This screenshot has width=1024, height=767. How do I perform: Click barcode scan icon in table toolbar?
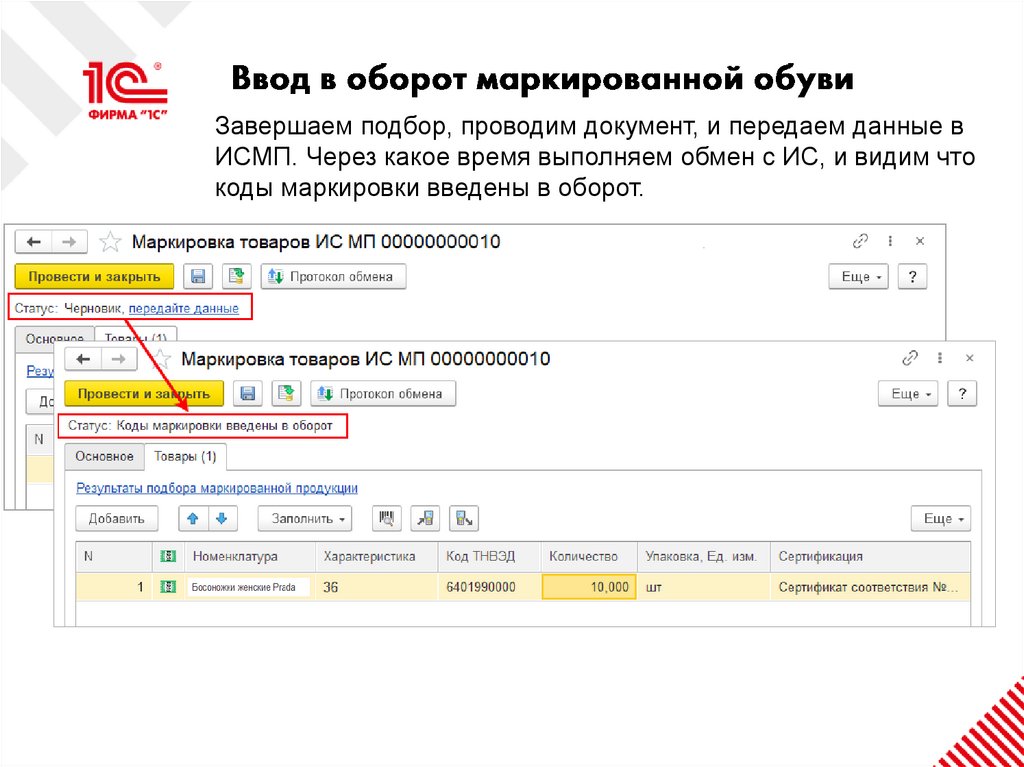[x=387, y=519]
